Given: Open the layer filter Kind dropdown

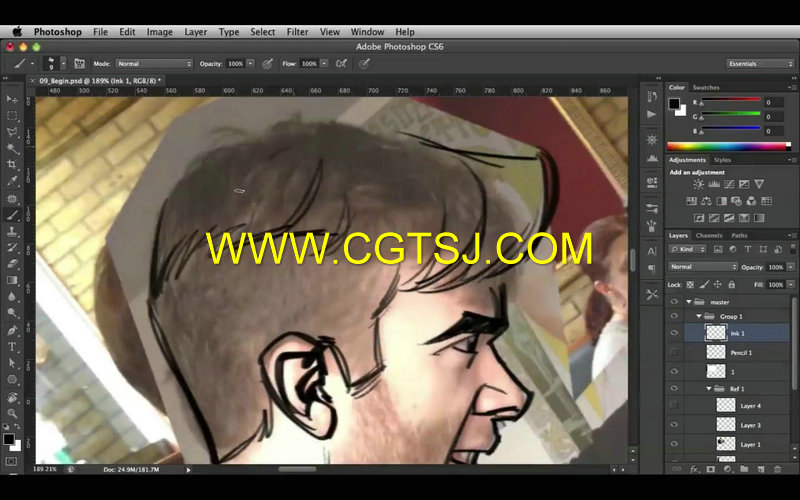Looking at the screenshot, I should 687,249.
